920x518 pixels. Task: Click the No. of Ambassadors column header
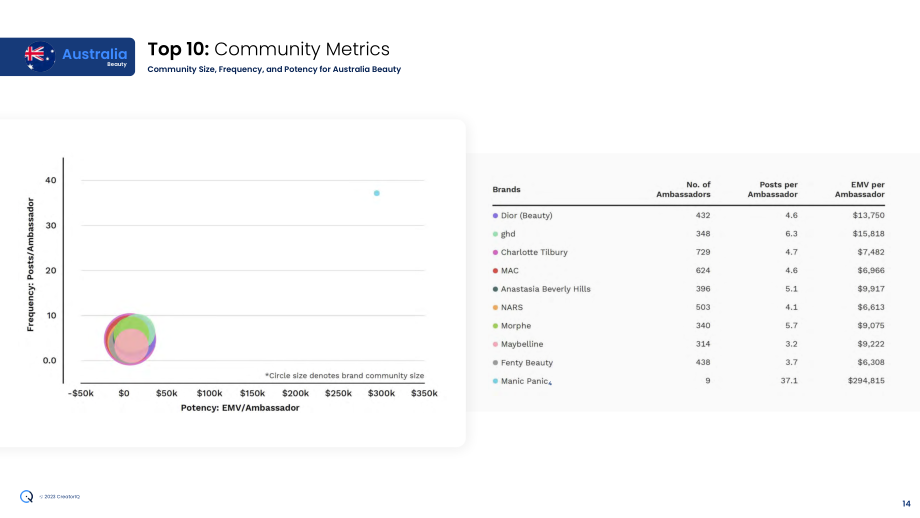[683, 189]
